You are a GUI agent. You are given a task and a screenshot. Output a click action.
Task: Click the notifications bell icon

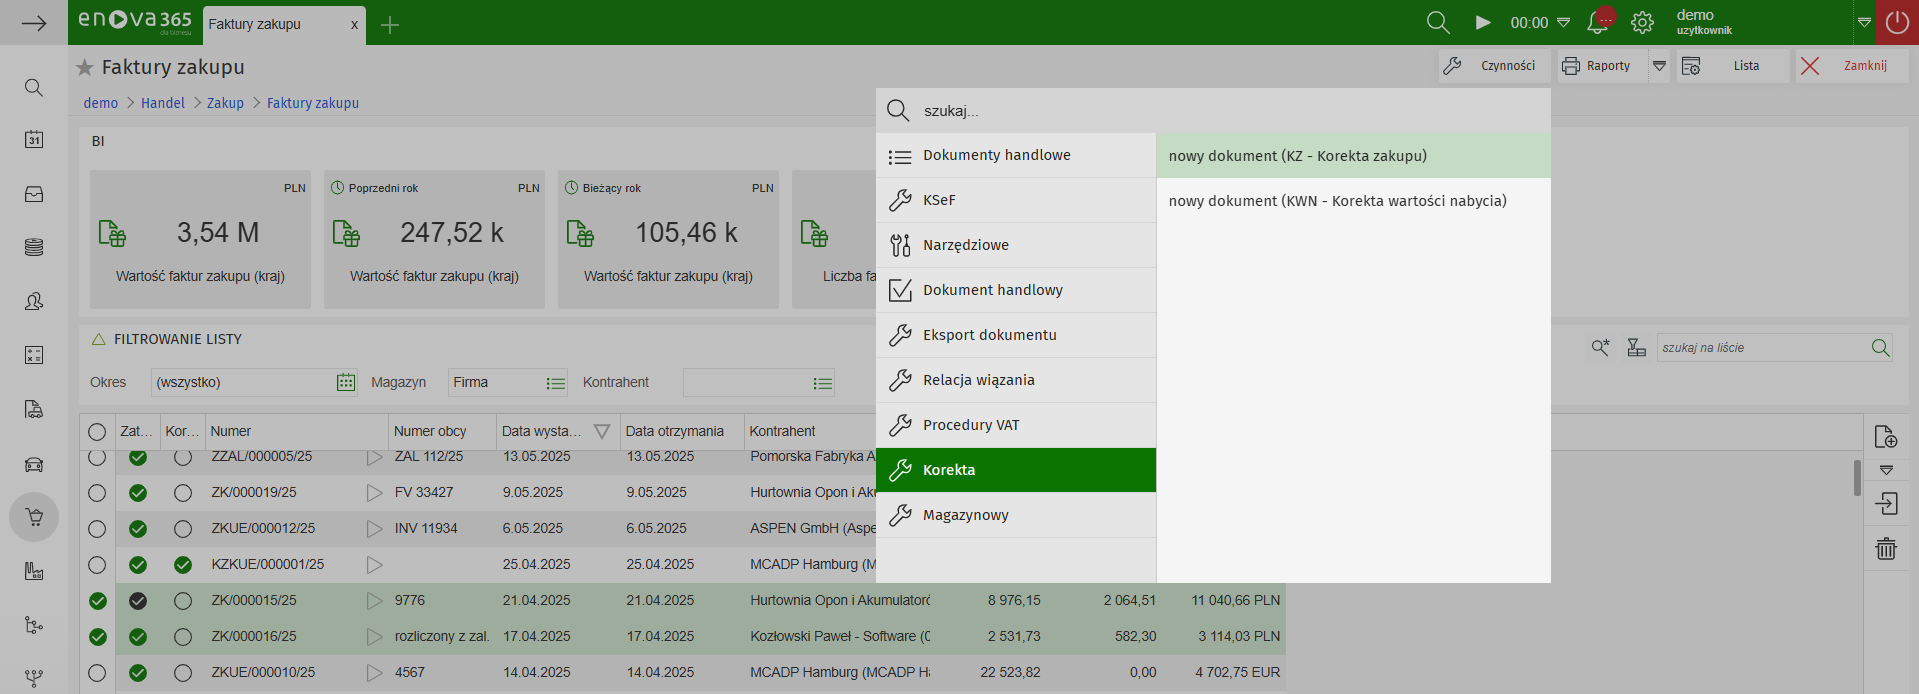[x=1598, y=22]
